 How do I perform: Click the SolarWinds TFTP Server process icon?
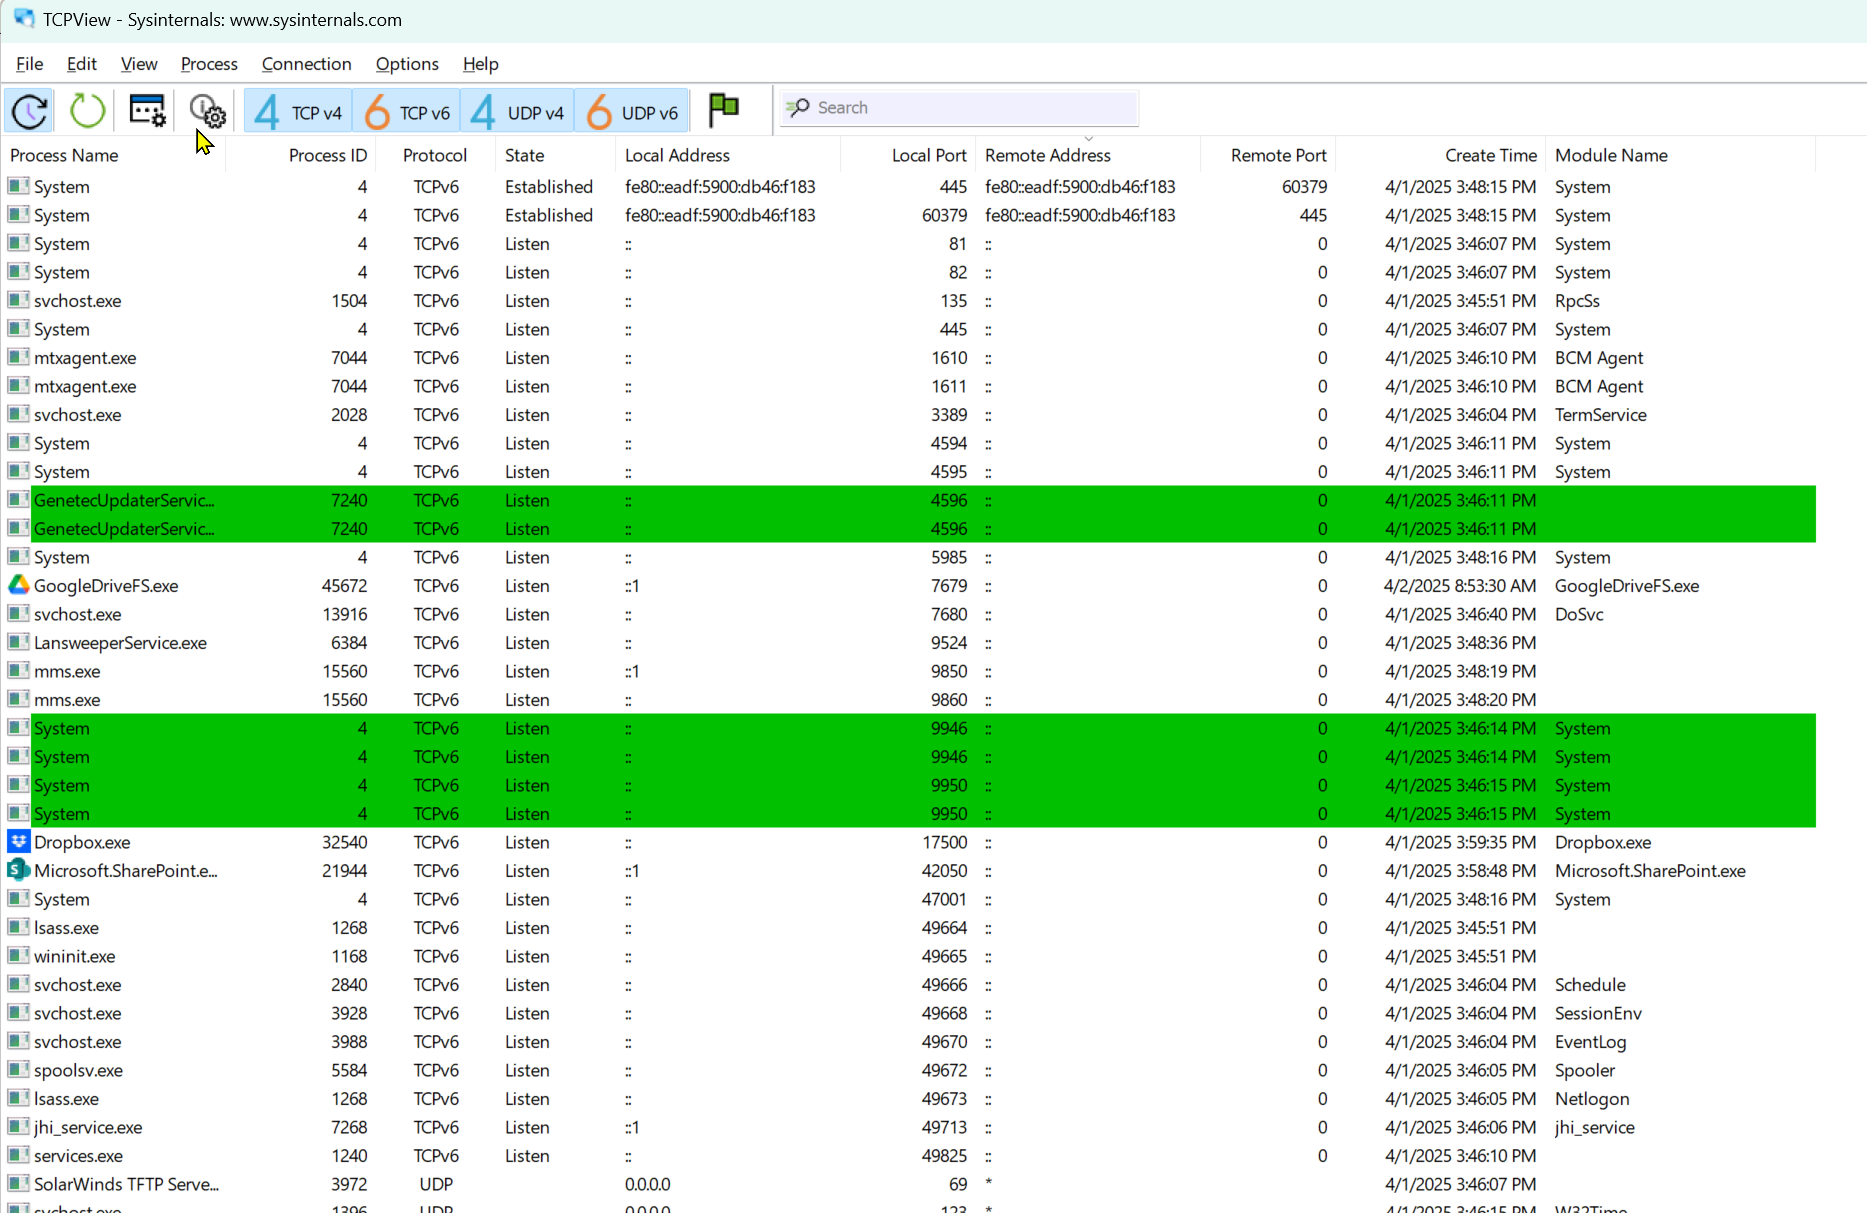[17, 1184]
